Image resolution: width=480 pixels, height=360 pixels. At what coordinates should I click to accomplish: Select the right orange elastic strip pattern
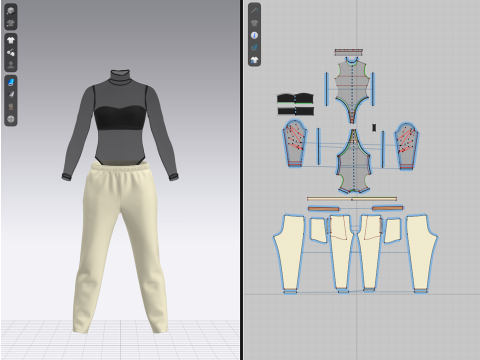[388, 208]
